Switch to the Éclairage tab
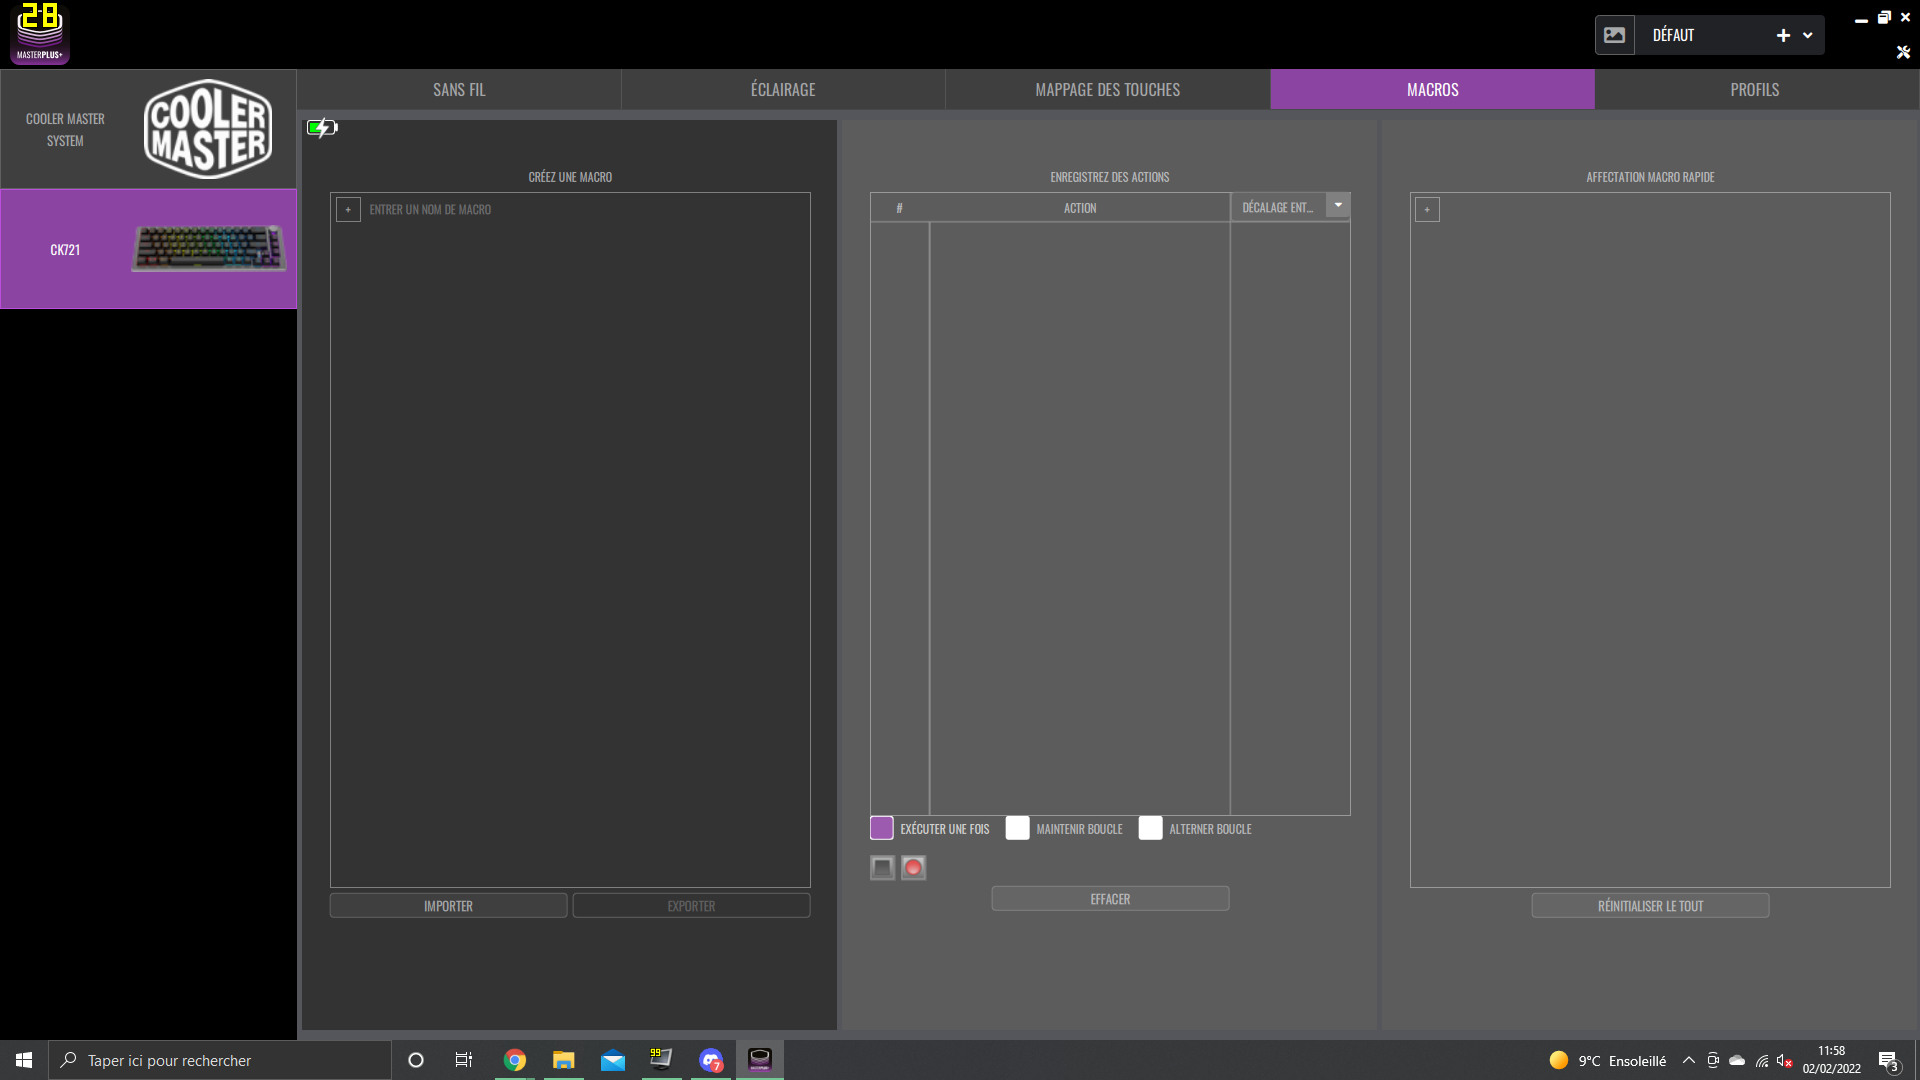This screenshot has height=1080, width=1920. (x=783, y=90)
